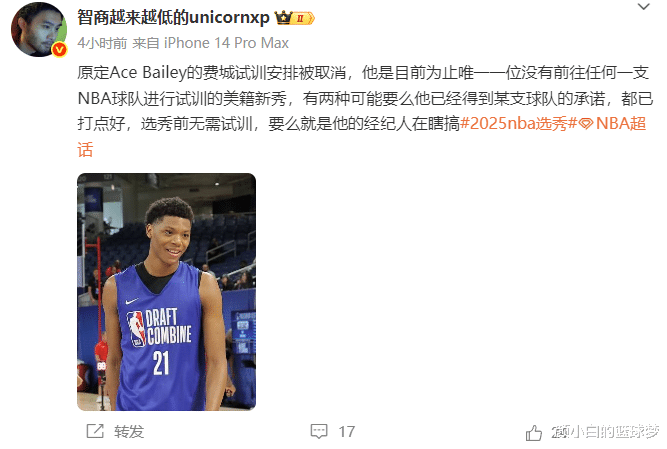Expand post options with top-right chevron

pos(643,7)
